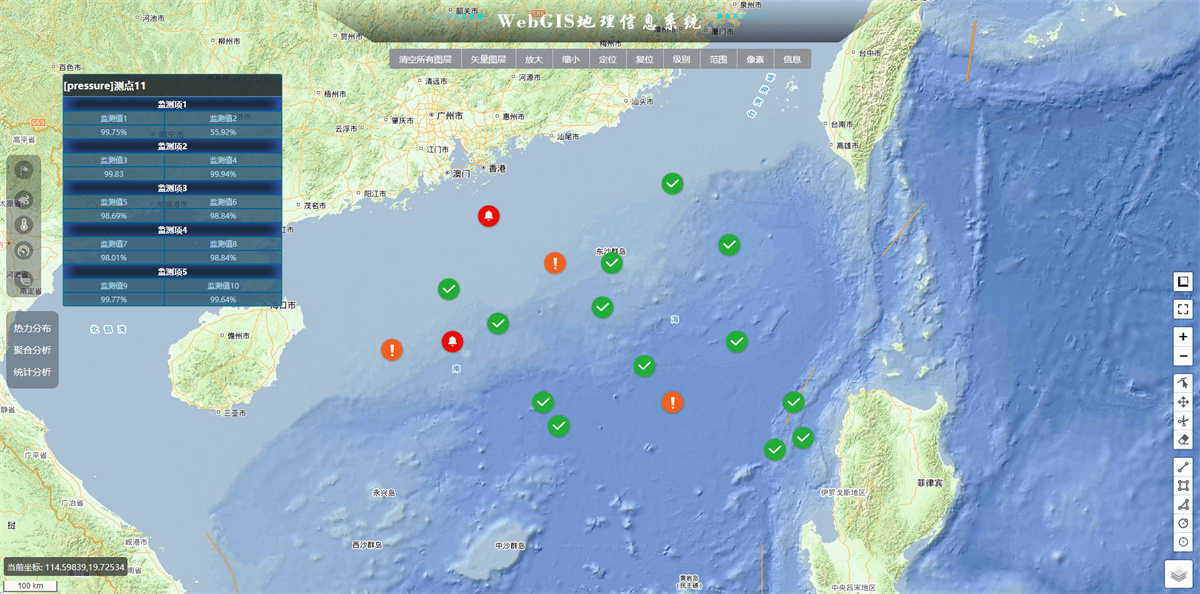Zoom in with the plus button

(1183, 337)
